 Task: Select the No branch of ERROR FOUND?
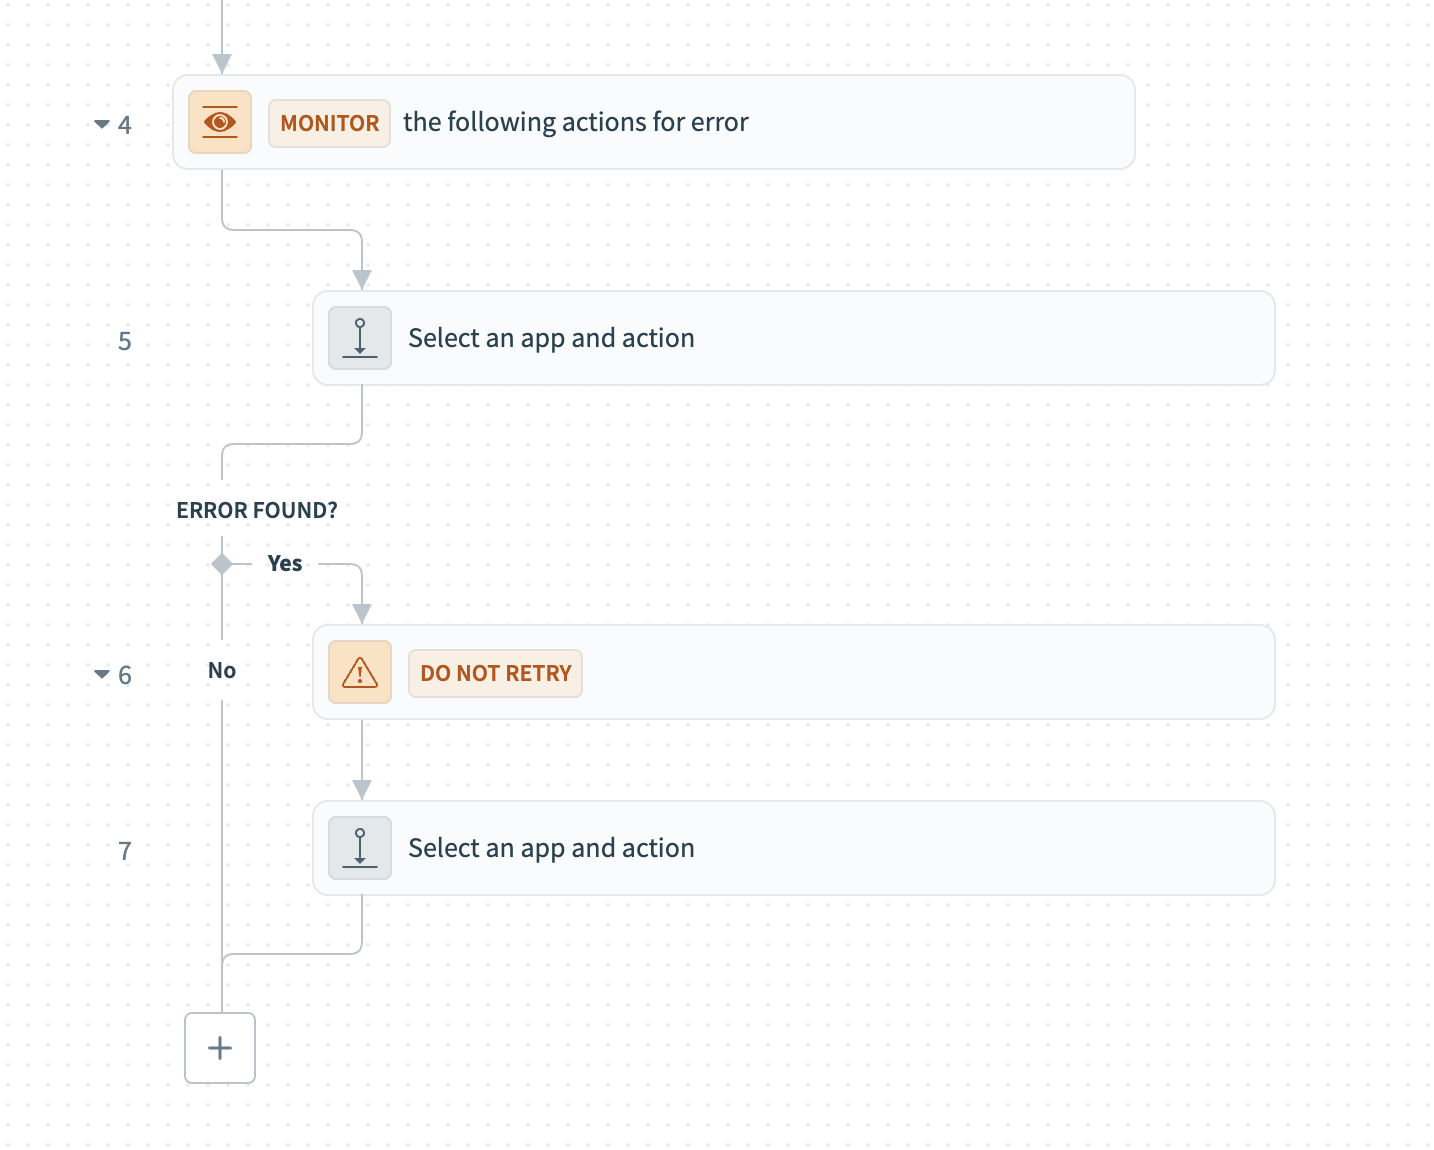point(221,670)
